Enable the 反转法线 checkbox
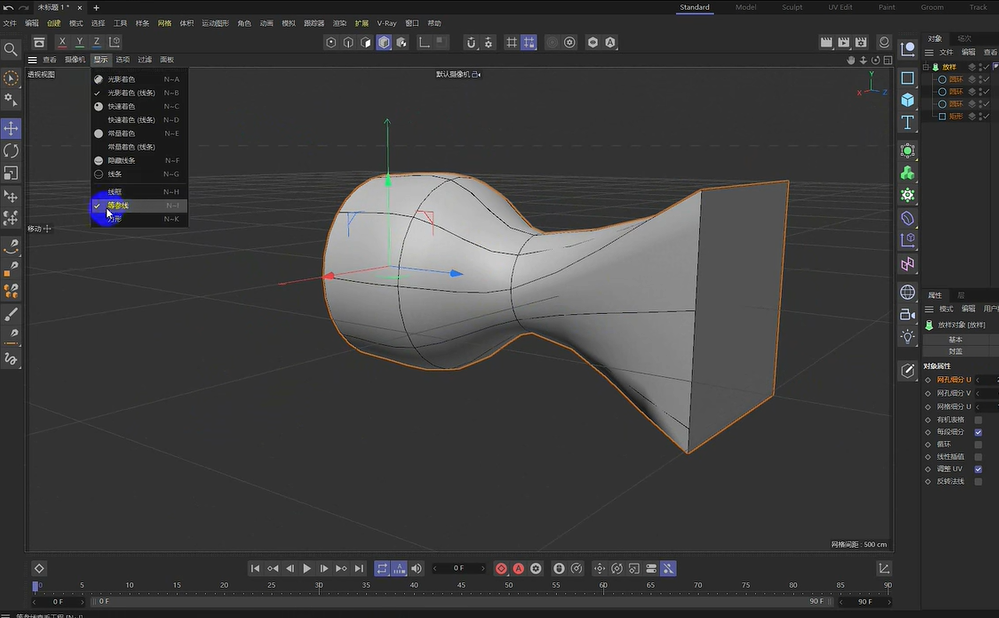 click(x=978, y=482)
